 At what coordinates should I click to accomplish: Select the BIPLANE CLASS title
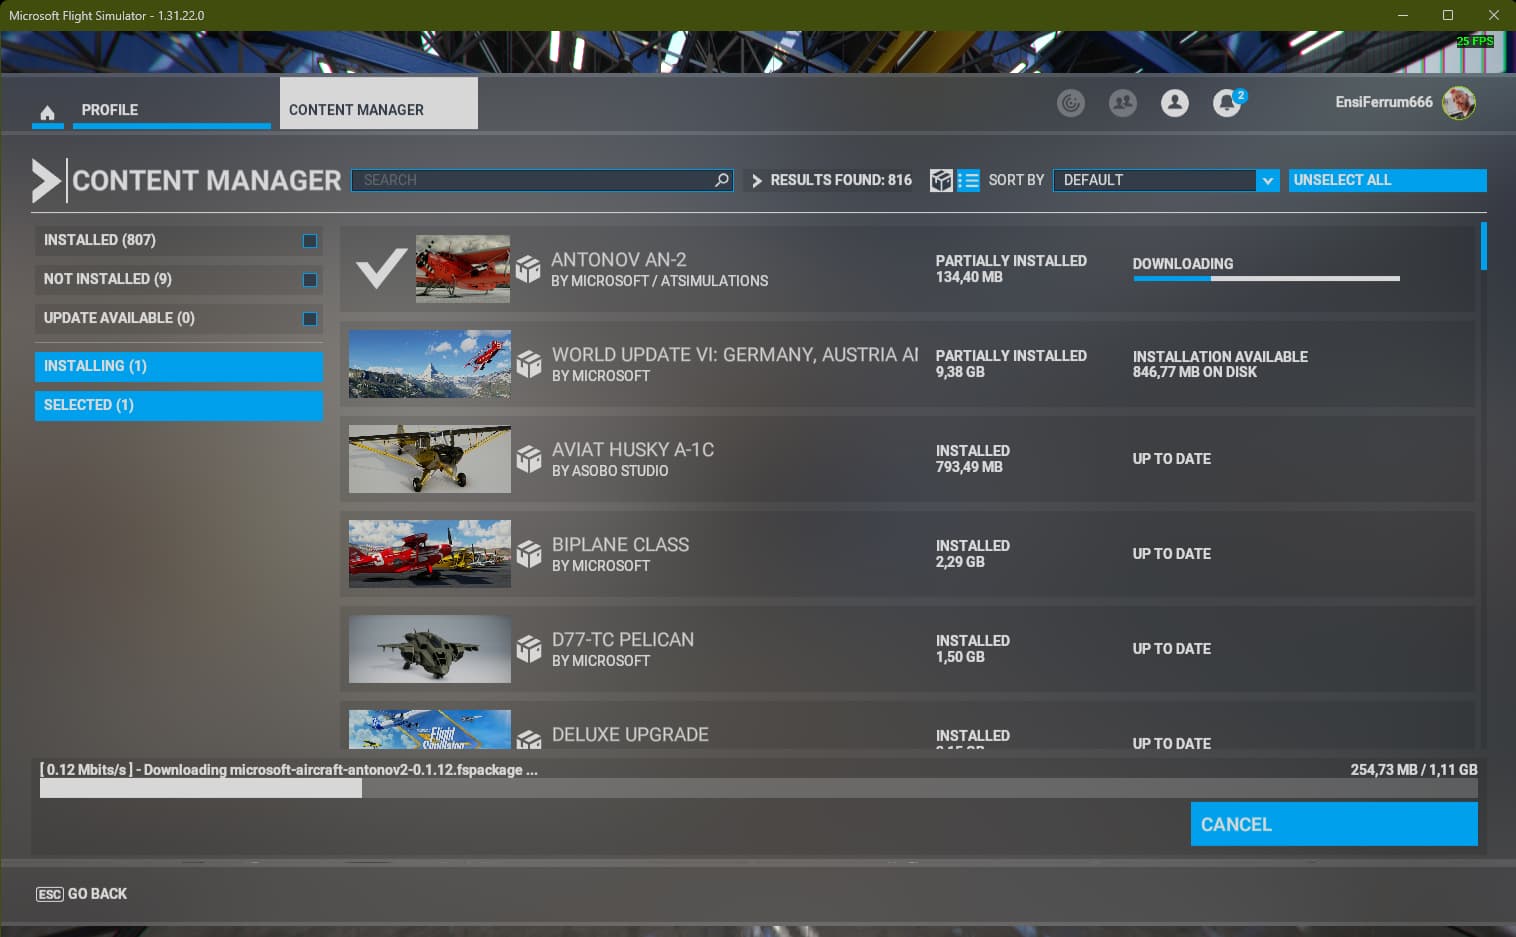620,545
